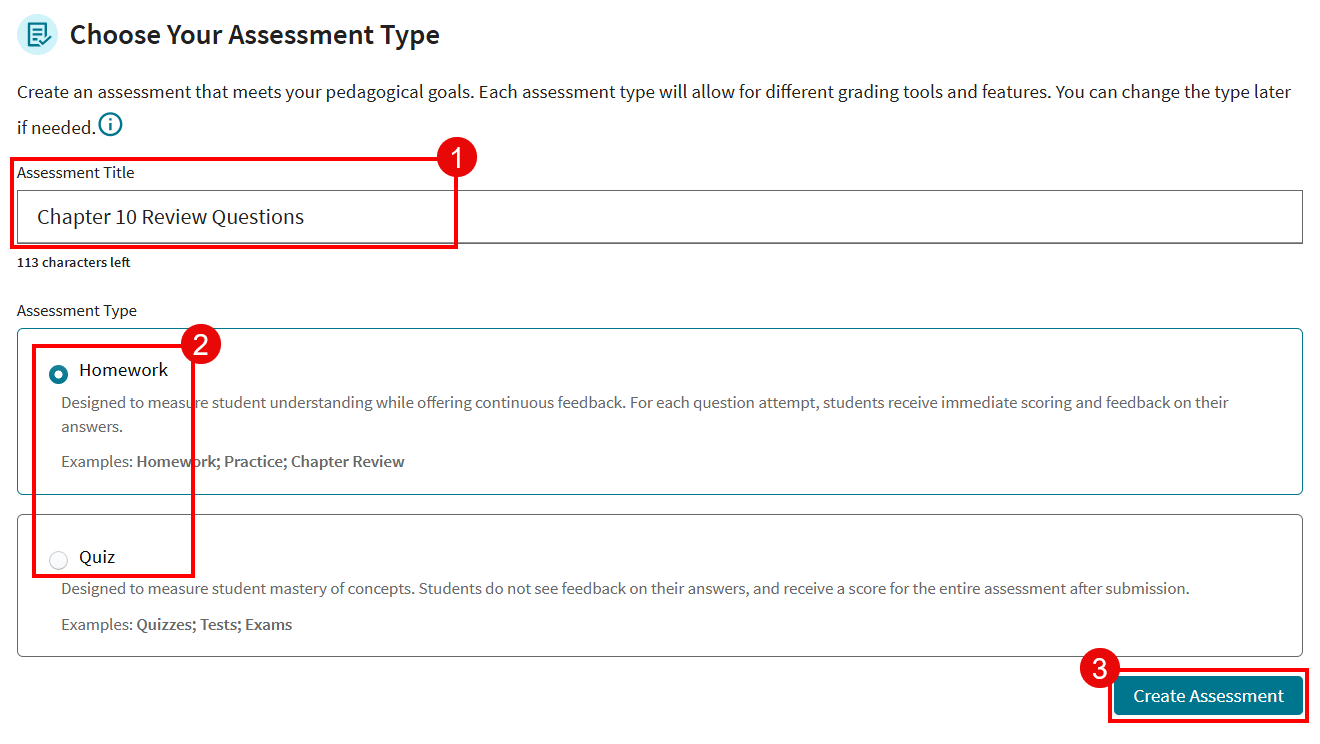Click the 'Choose Your Assessment Type' heading
Viewport: 1320px width, 744px height.
point(254,35)
